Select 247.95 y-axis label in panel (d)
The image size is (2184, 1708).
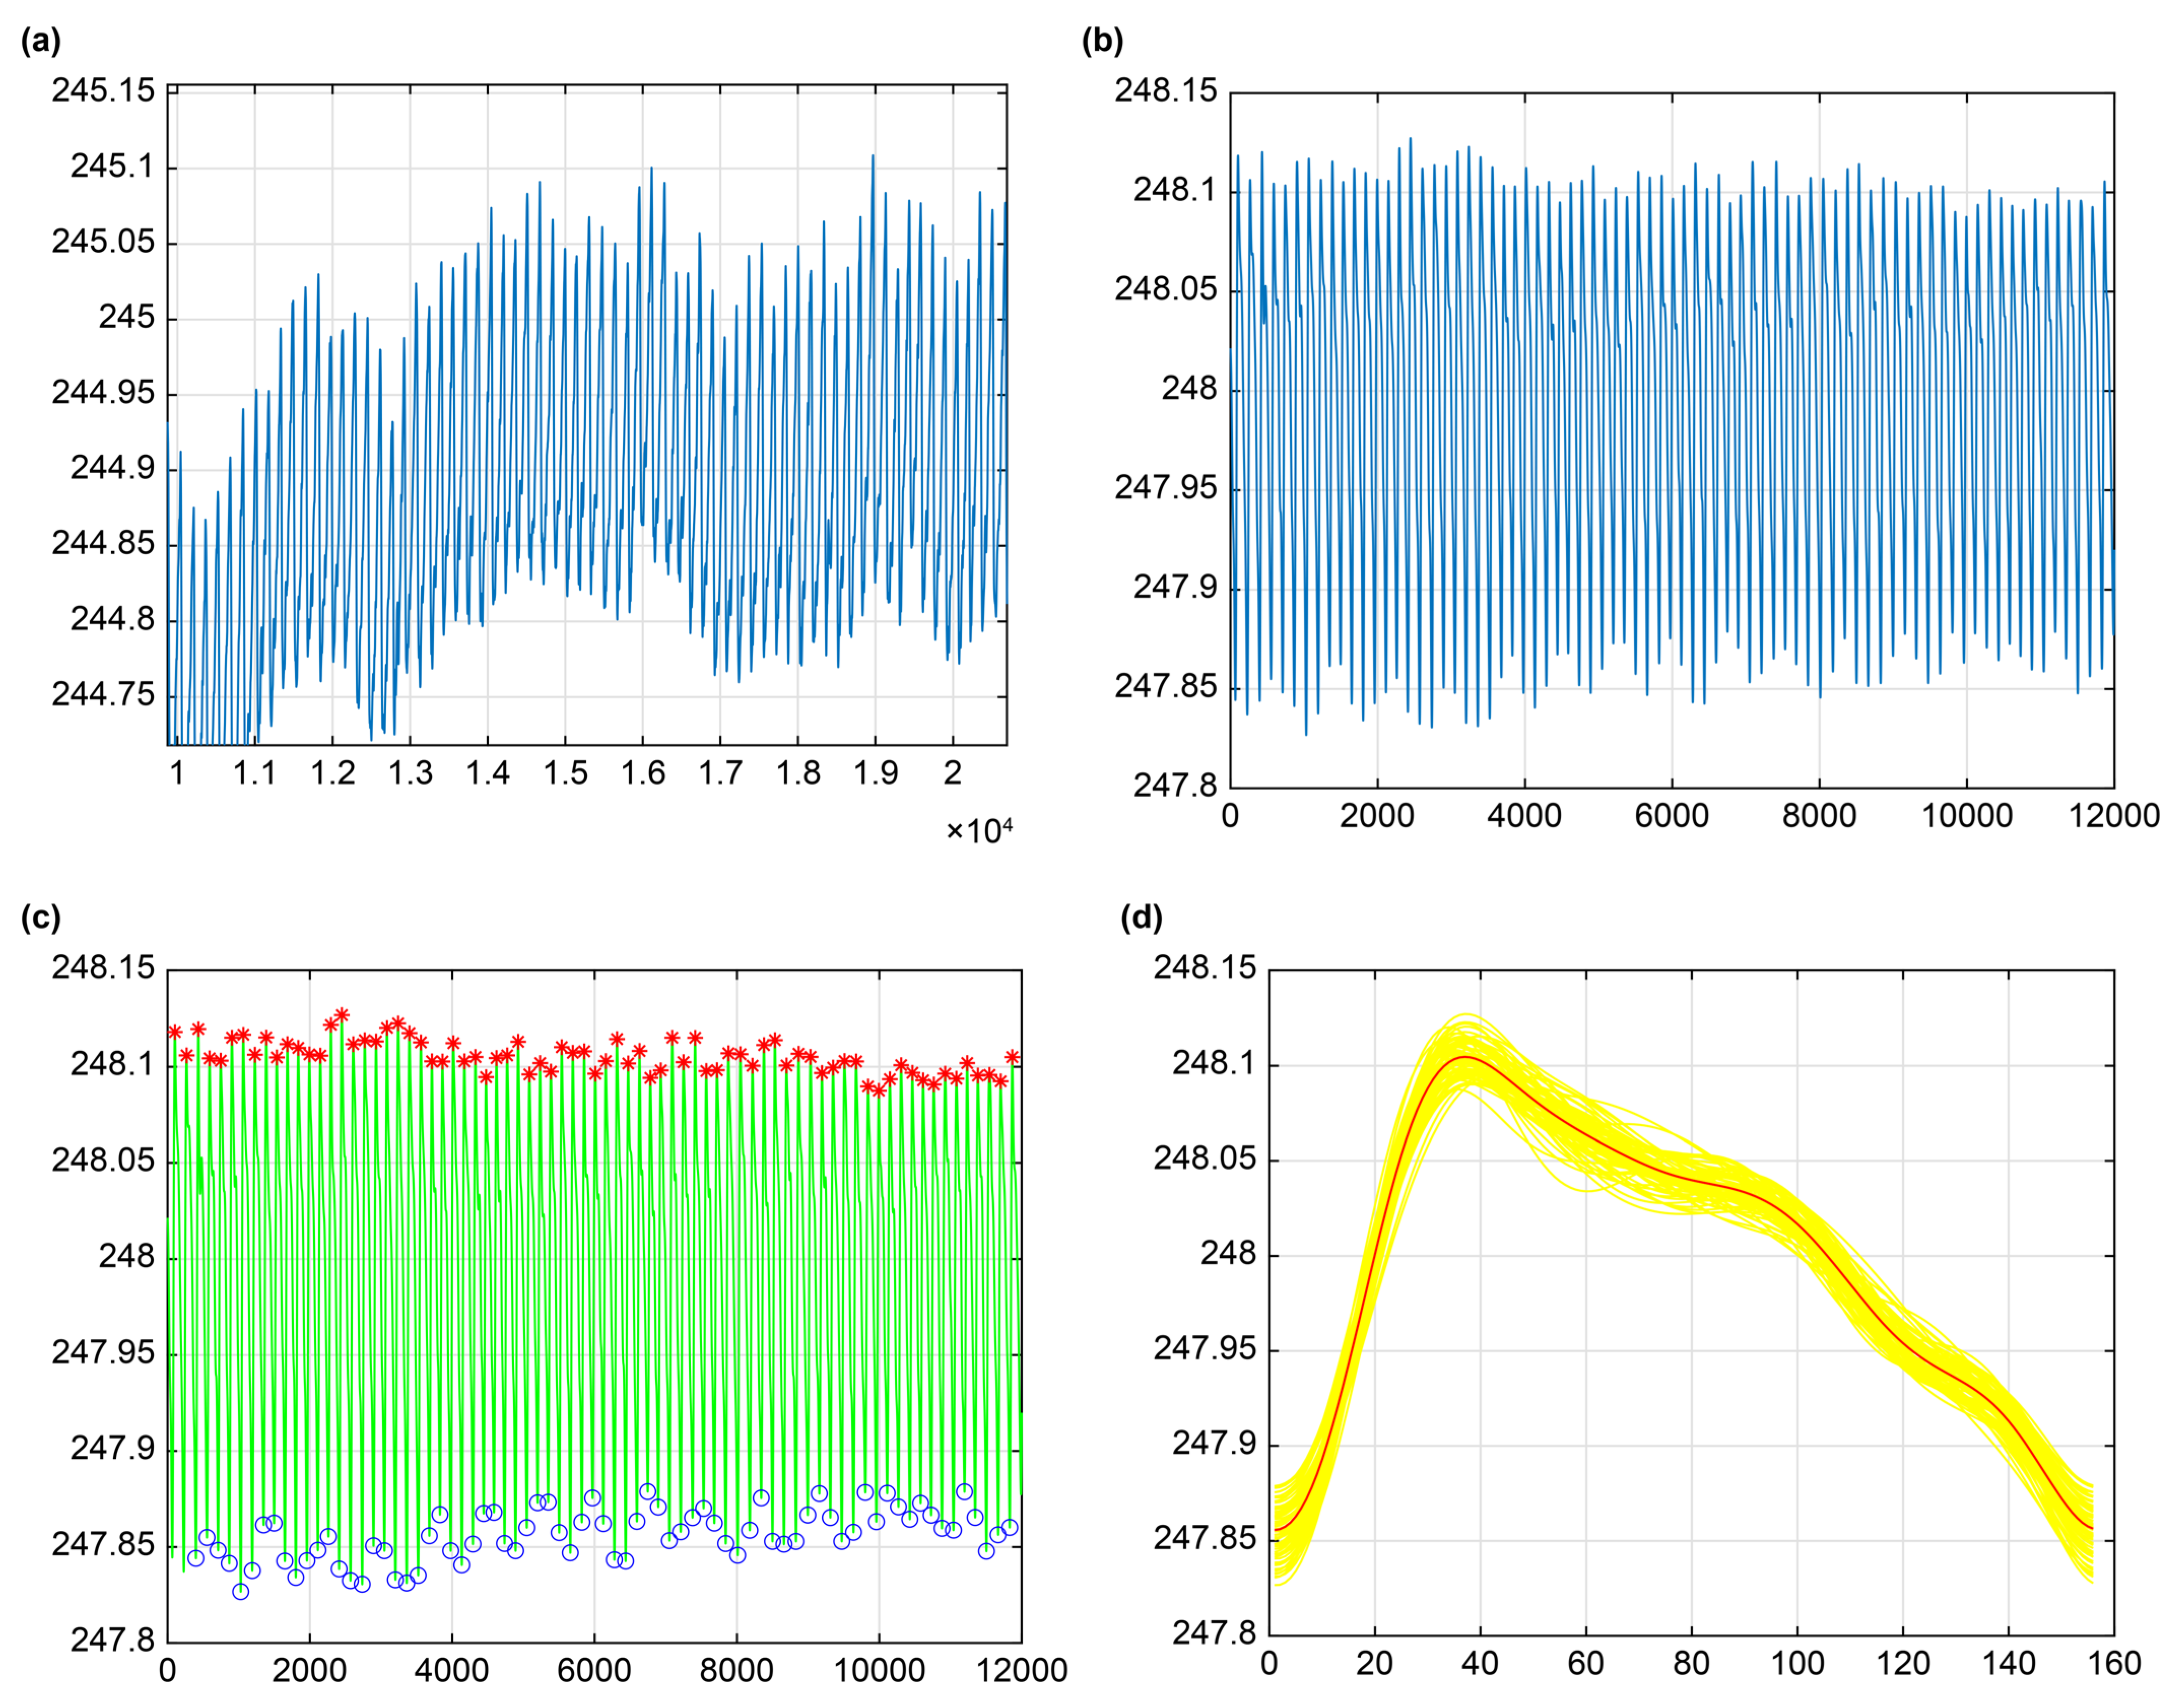(1205, 1349)
